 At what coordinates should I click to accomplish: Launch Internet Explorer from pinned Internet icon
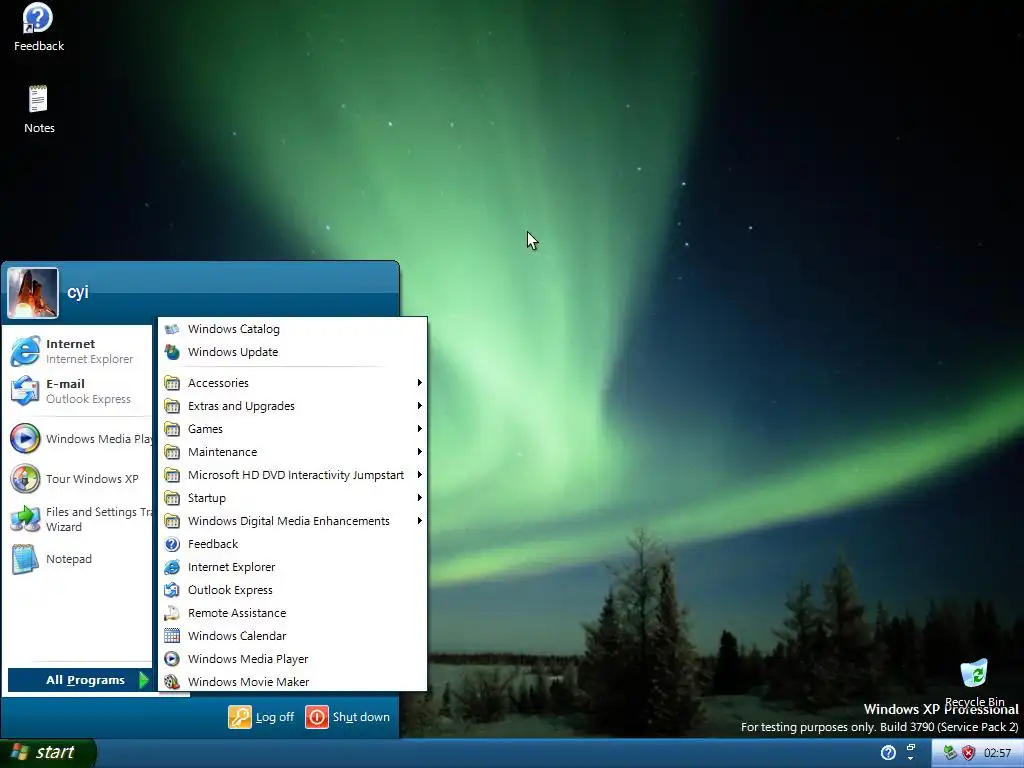(x=25, y=351)
